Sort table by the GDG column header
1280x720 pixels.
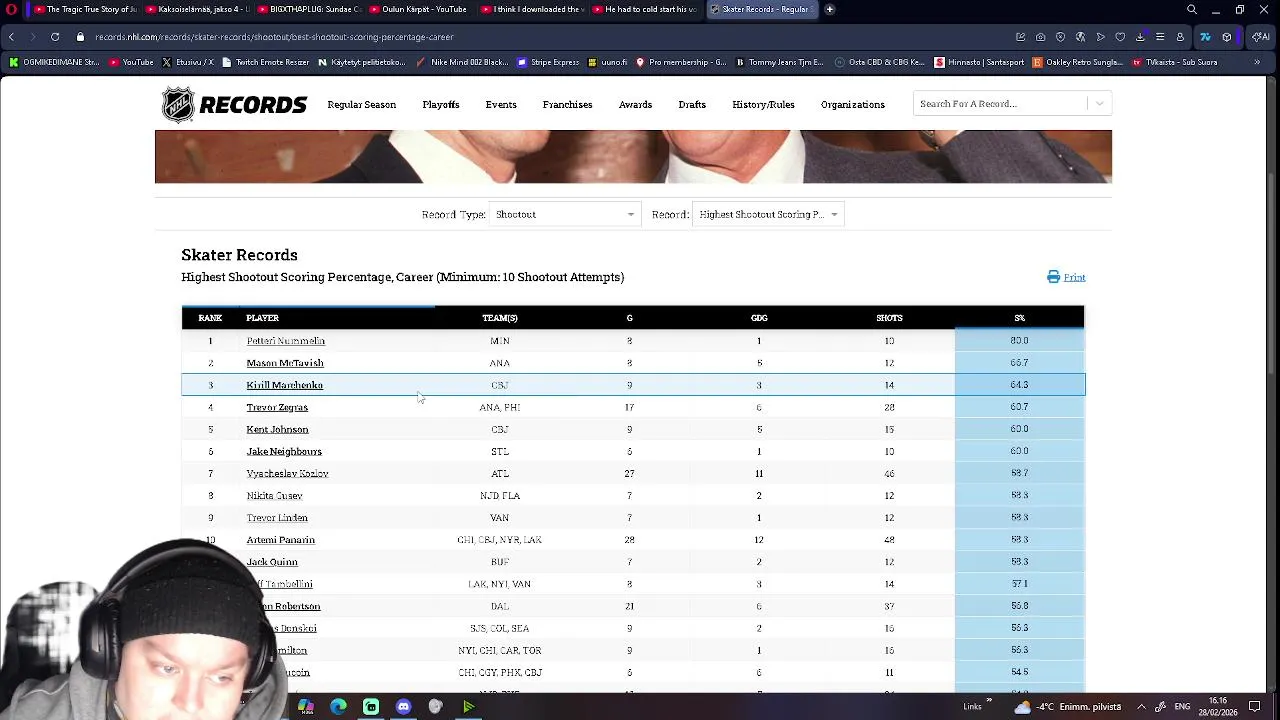(759, 318)
